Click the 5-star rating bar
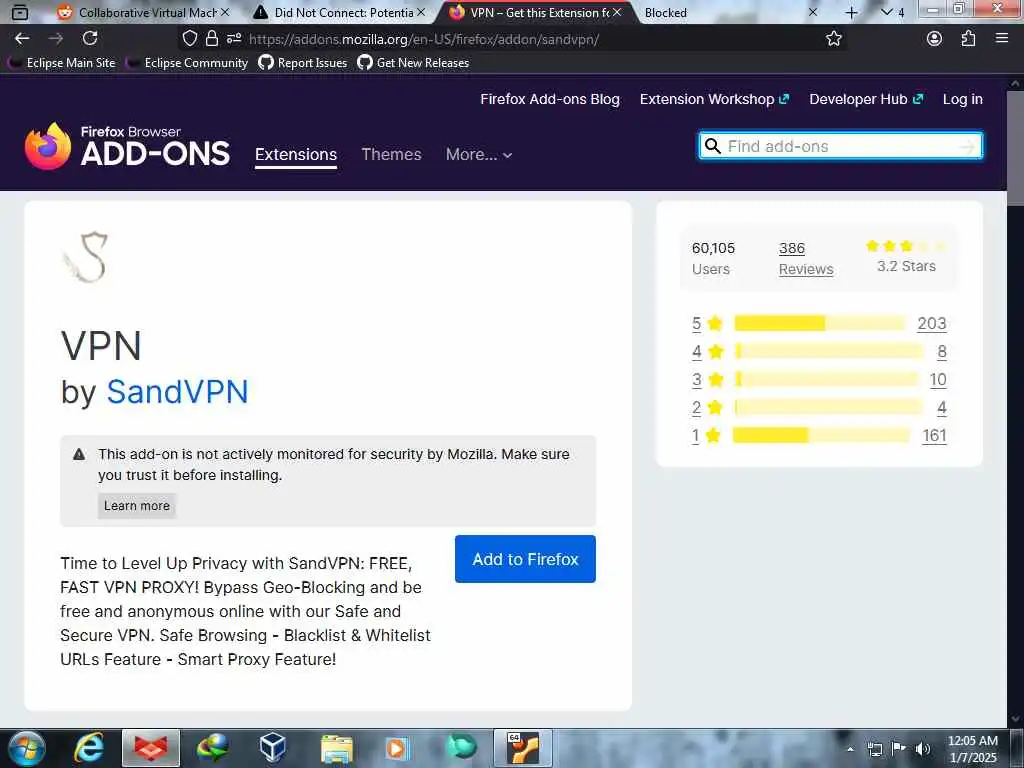Viewport: 1024px width, 768px height. tap(820, 323)
